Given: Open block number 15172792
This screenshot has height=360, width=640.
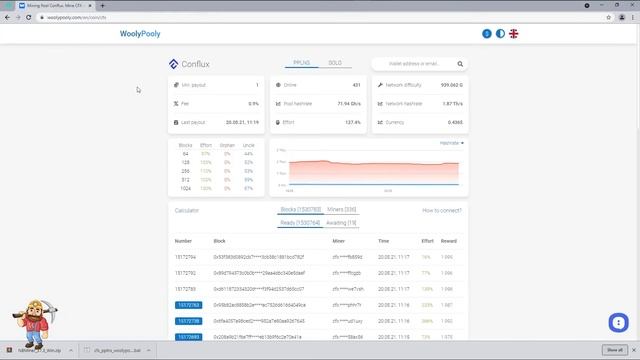Looking at the screenshot, I should 185,273.
